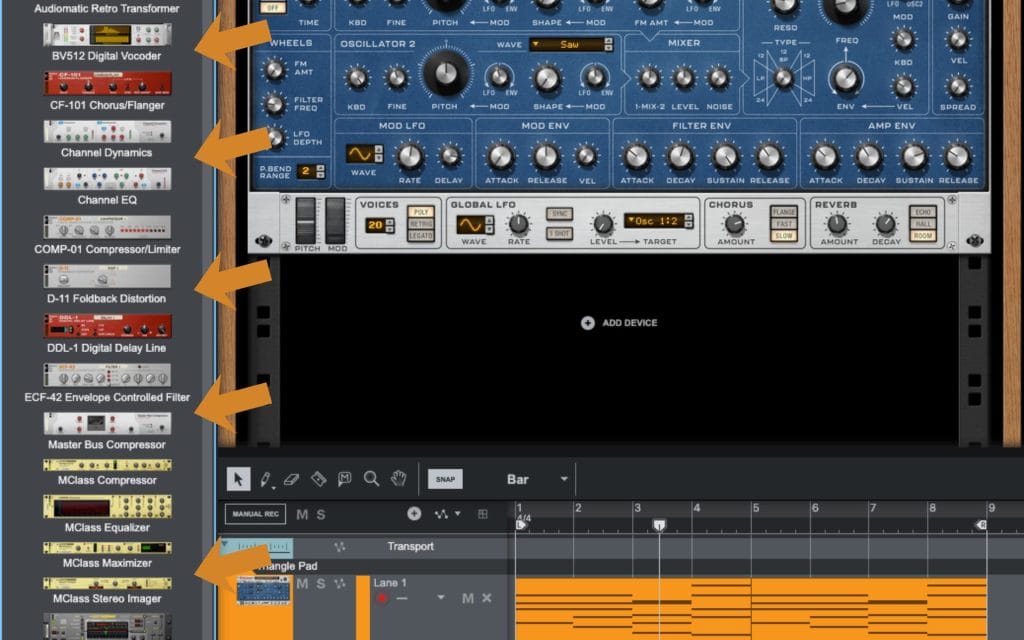Open Oscillator 2 Saw wave selector
Image resolution: width=1024 pixels, height=640 pixels.
[x=570, y=45]
